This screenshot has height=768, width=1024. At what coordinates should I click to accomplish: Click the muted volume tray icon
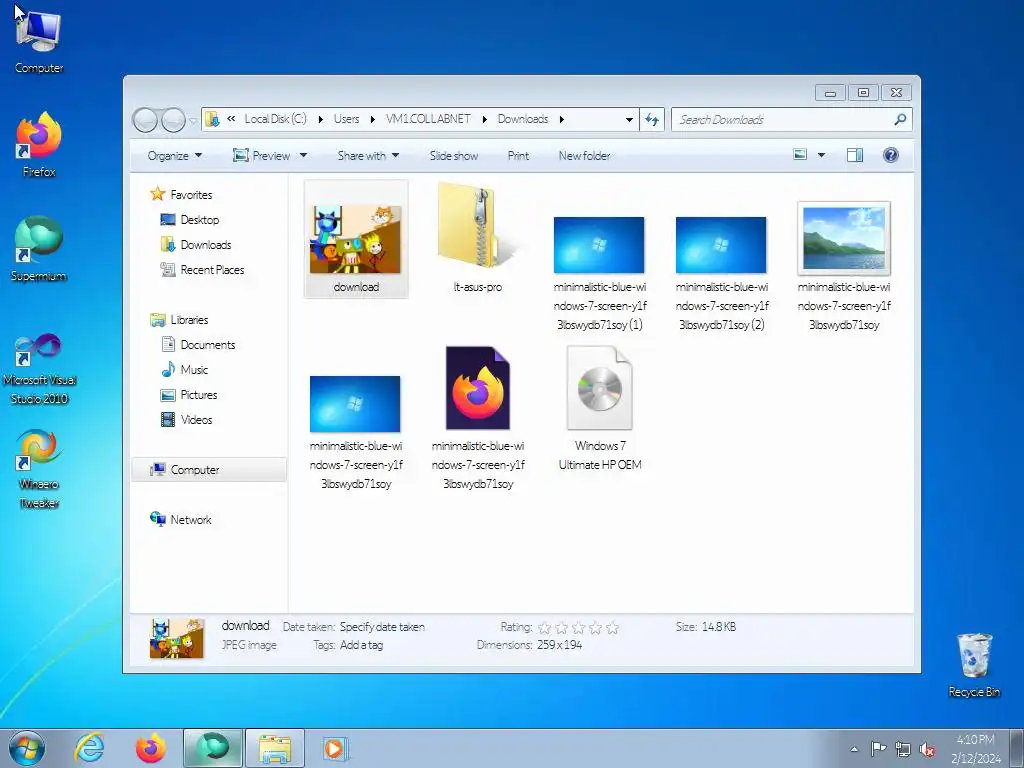click(927, 749)
